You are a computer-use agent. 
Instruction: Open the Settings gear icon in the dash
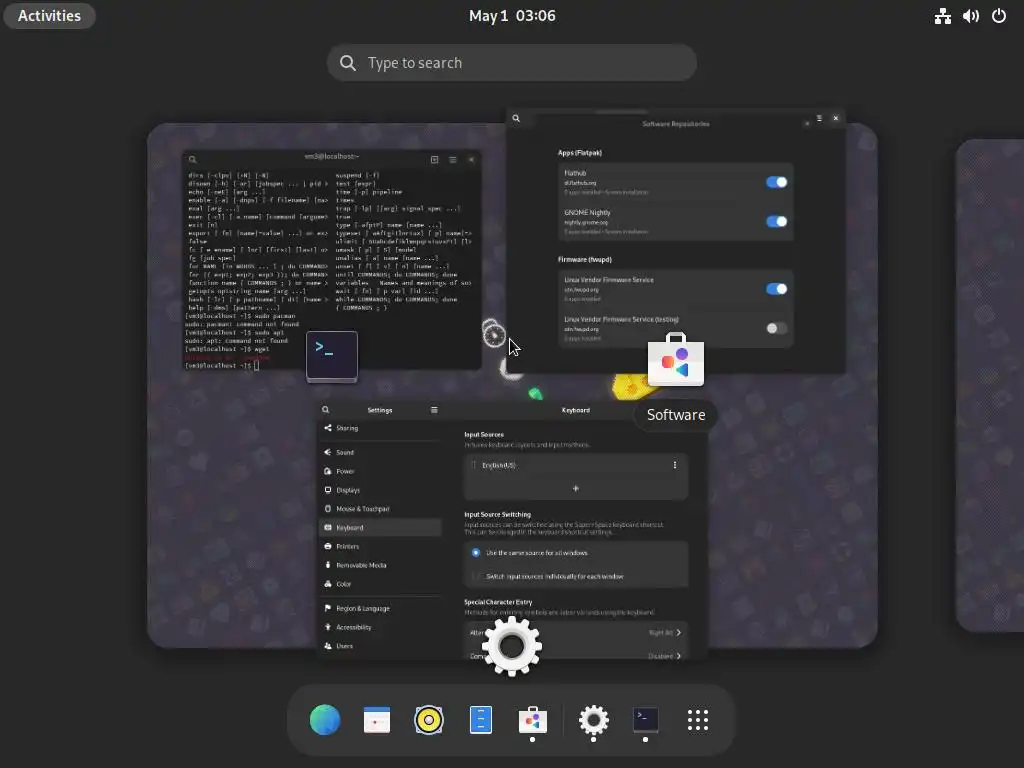594,720
